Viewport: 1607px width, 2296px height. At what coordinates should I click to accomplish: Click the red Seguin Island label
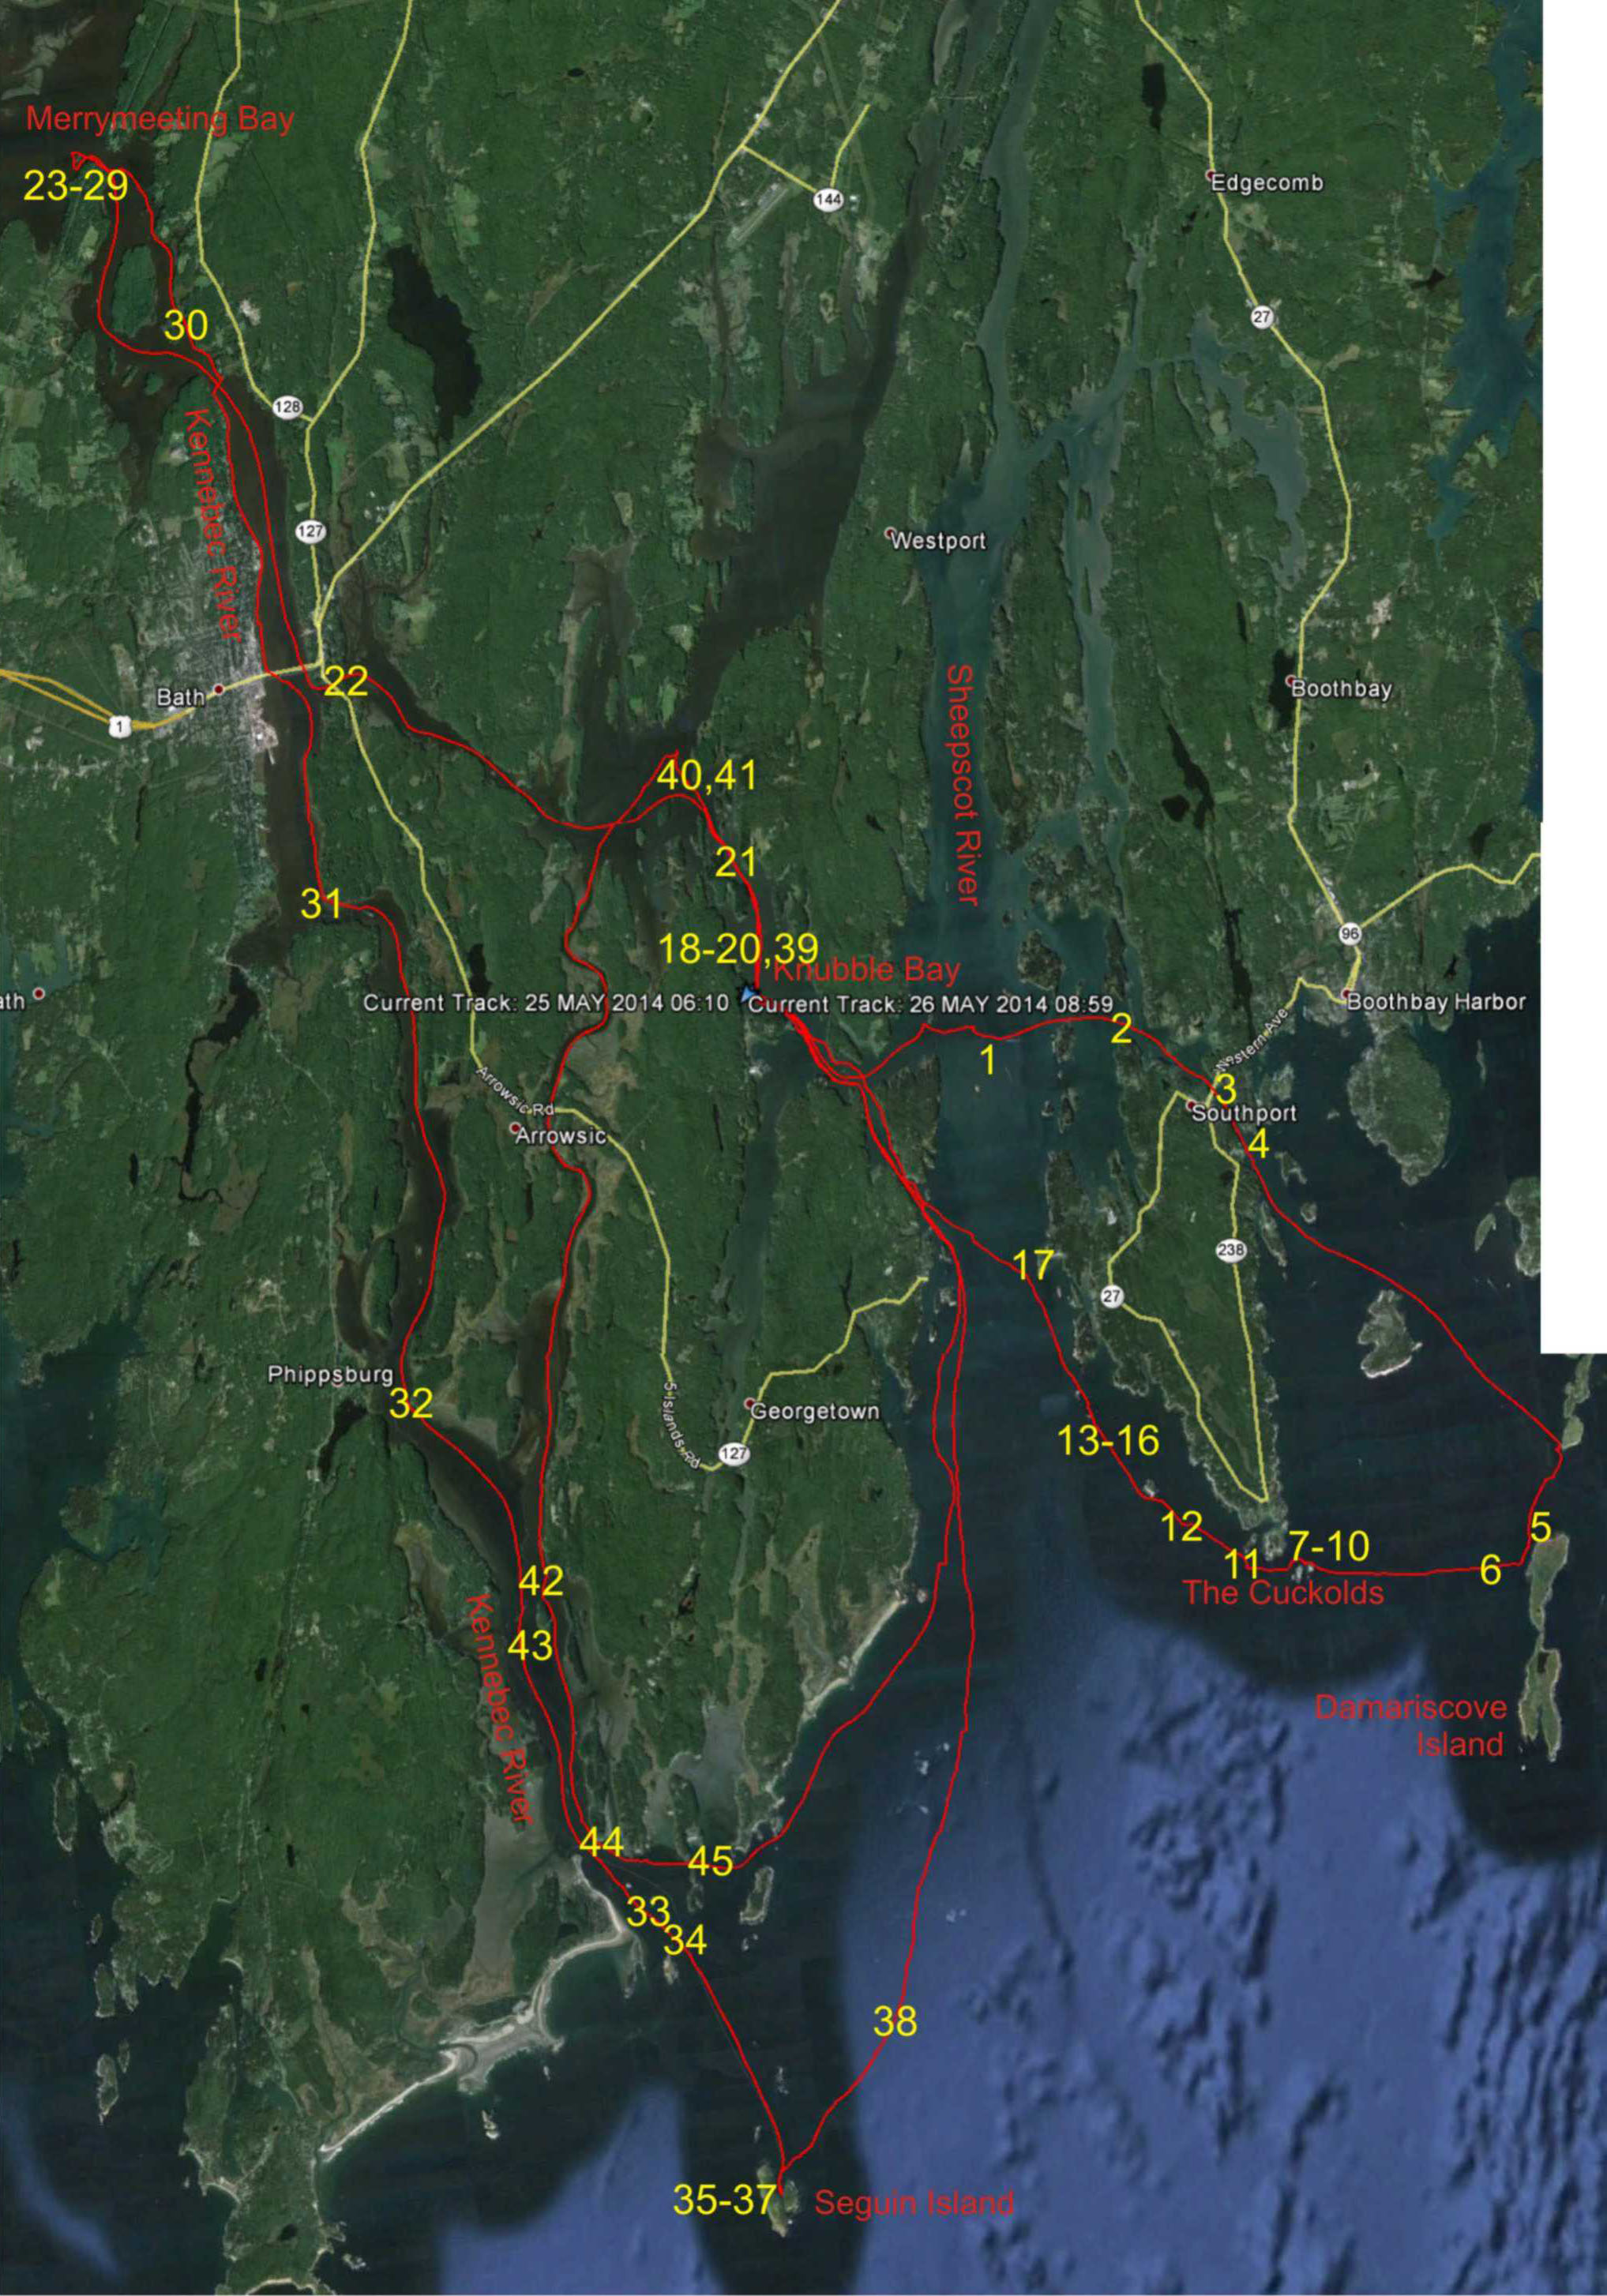click(x=914, y=2203)
